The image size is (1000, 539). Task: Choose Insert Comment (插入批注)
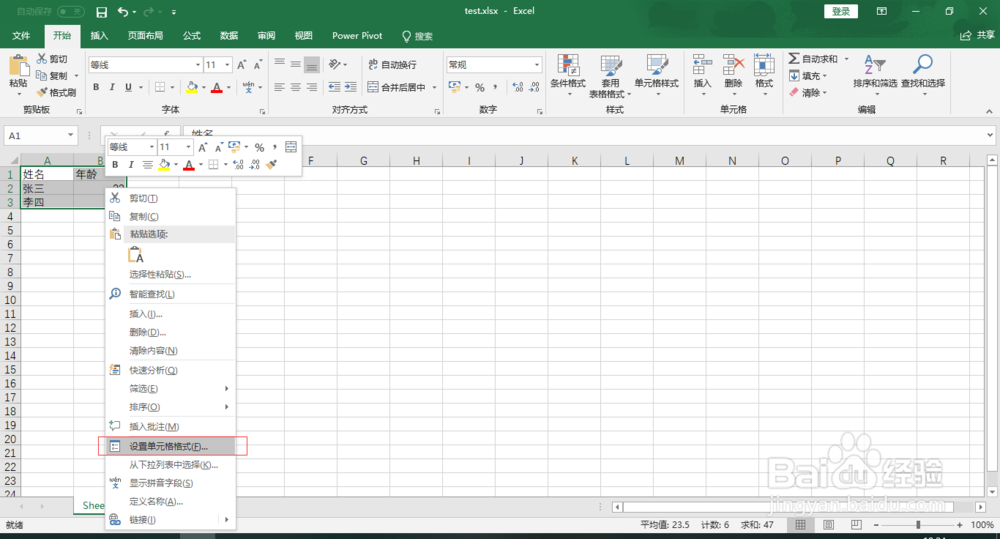tap(170, 426)
